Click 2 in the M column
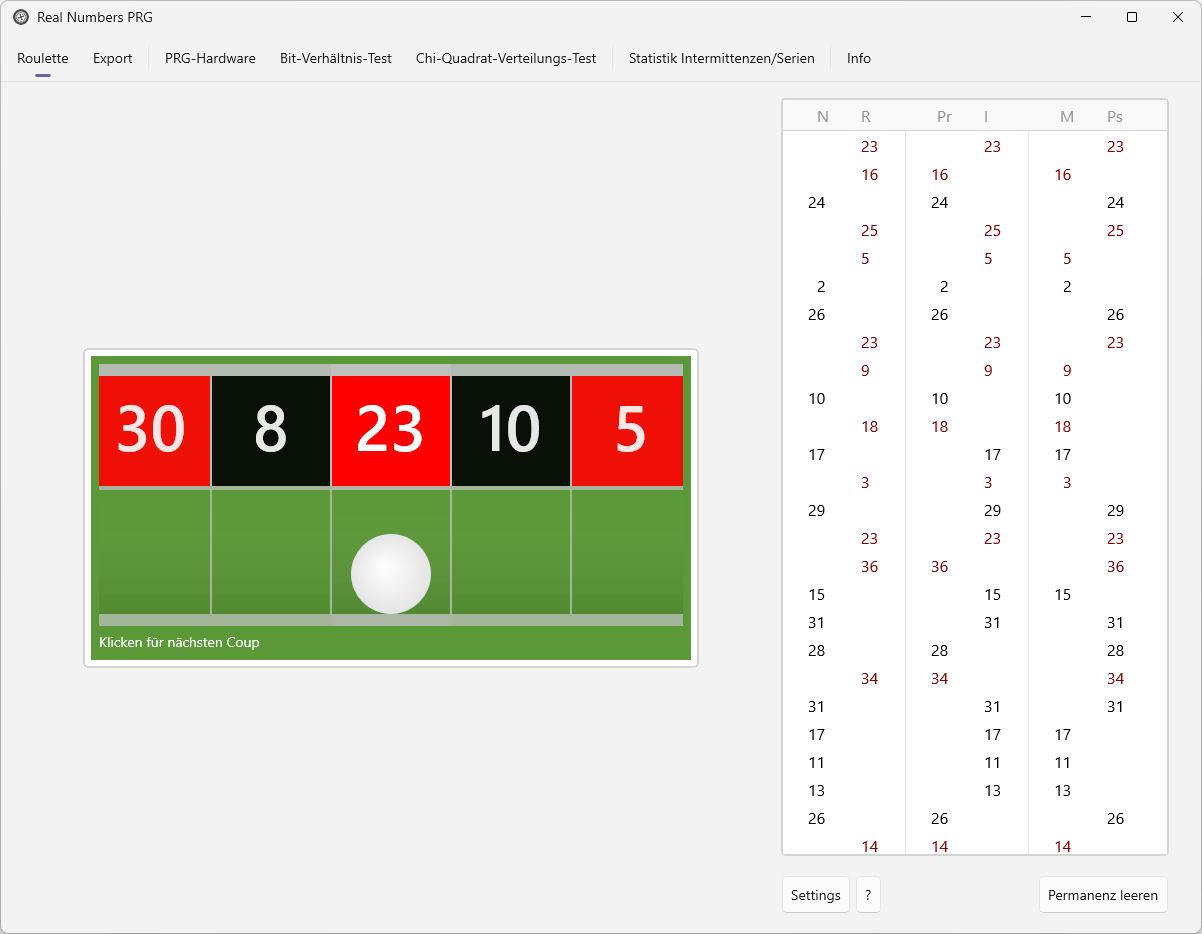Screen dimensions: 1202x934 [x=1067, y=286]
